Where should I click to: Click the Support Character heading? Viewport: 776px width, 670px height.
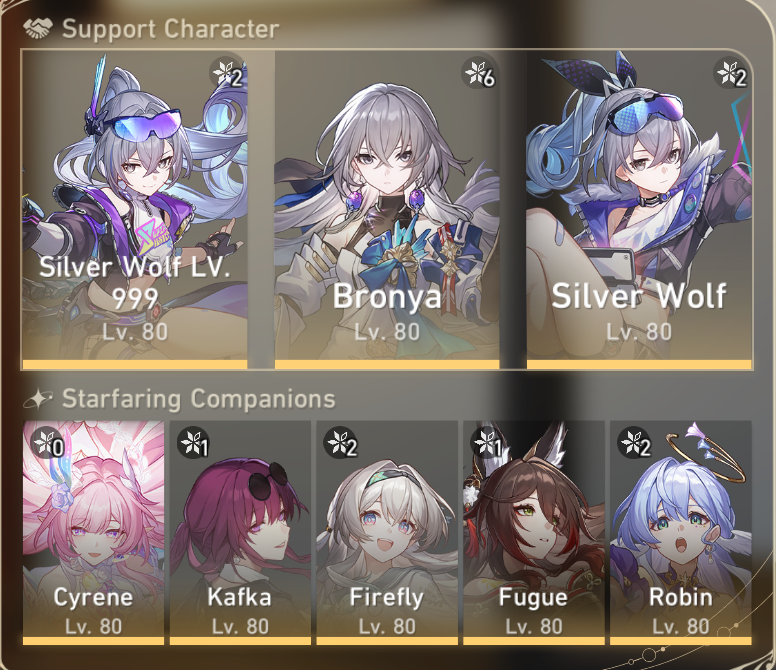(x=170, y=29)
